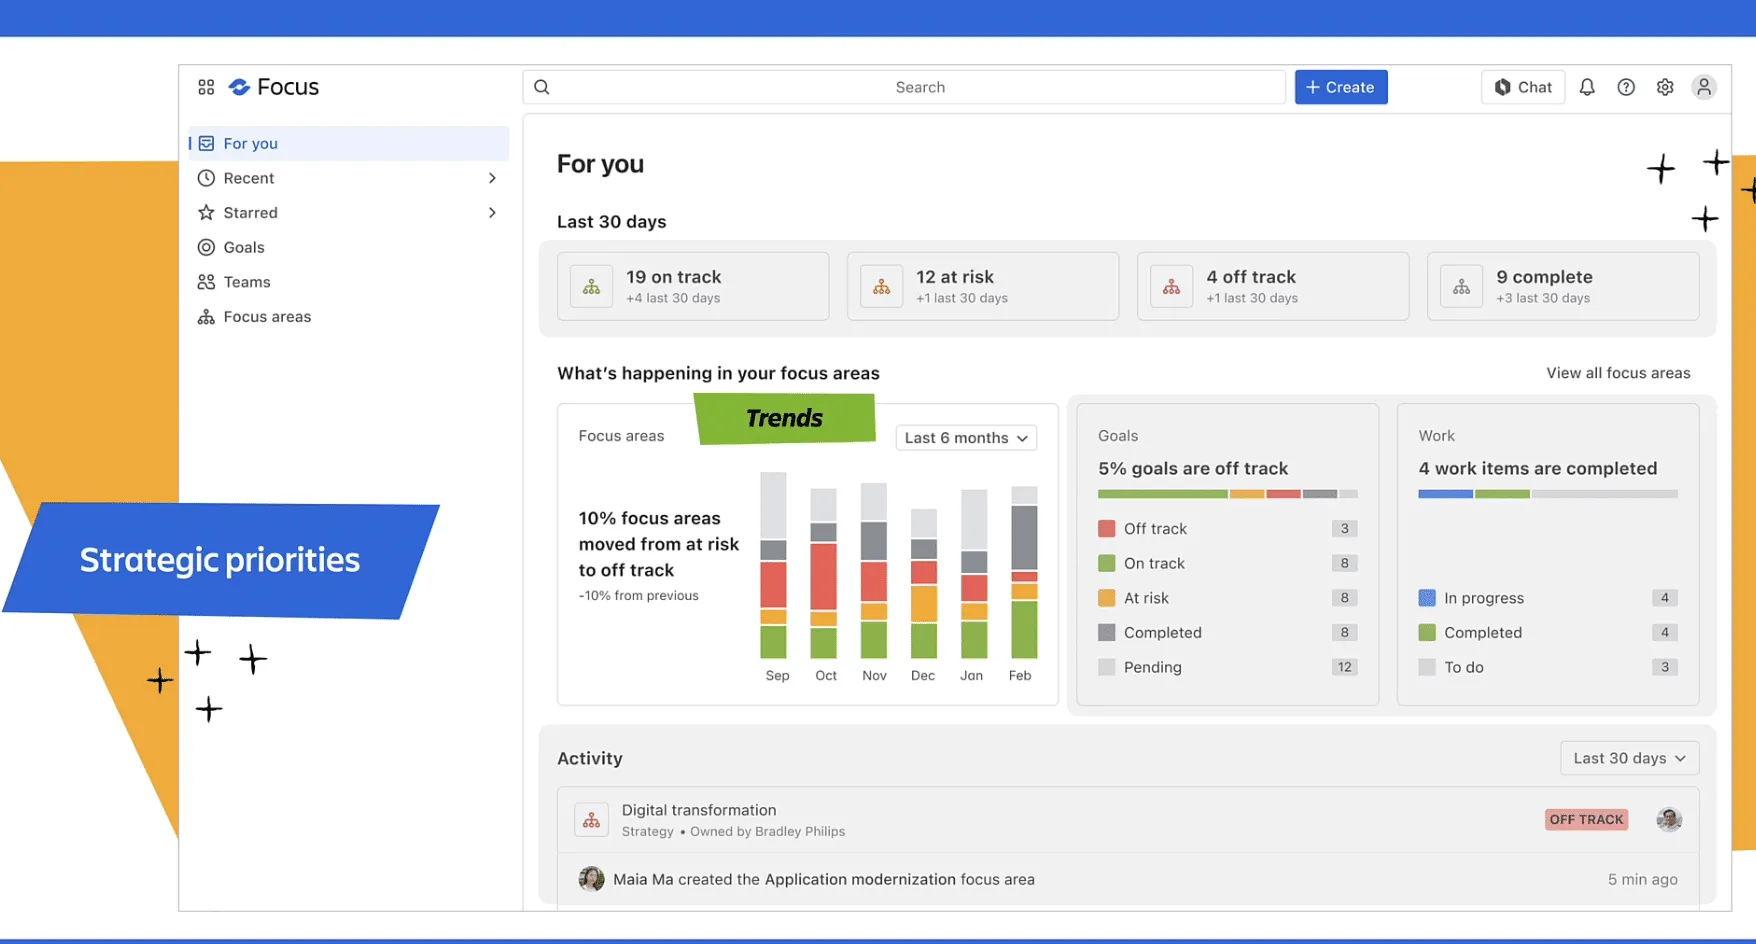Open the Activity Last 30 days dropdown
Image resolution: width=1756 pixels, height=944 pixels.
coord(1628,758)
